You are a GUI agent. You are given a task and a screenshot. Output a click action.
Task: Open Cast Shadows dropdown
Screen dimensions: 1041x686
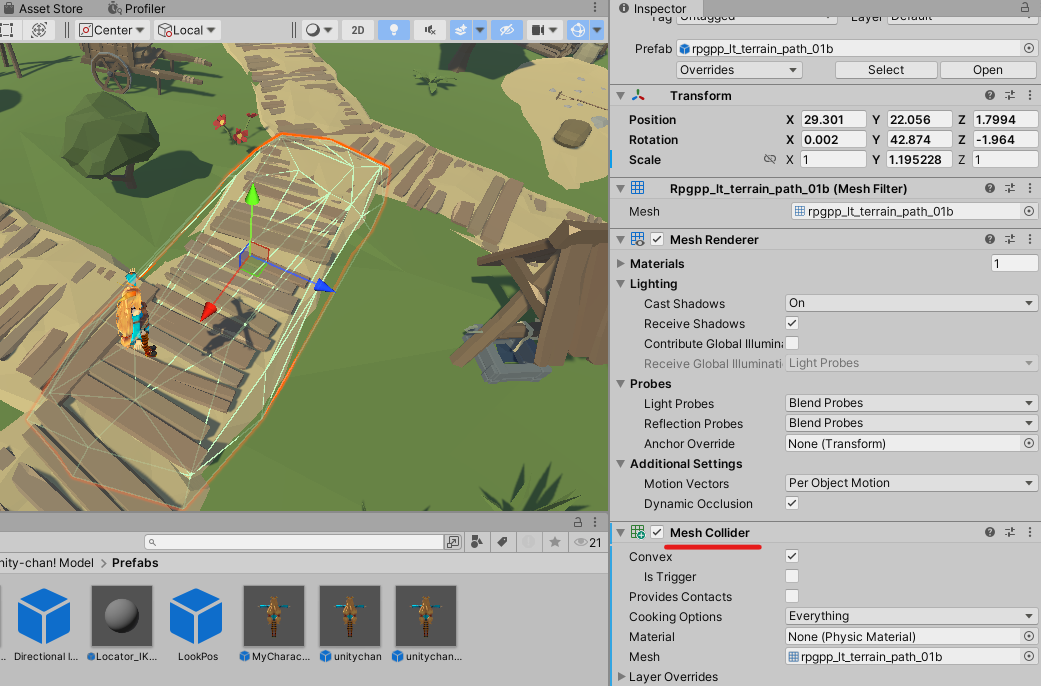(910, 303)
